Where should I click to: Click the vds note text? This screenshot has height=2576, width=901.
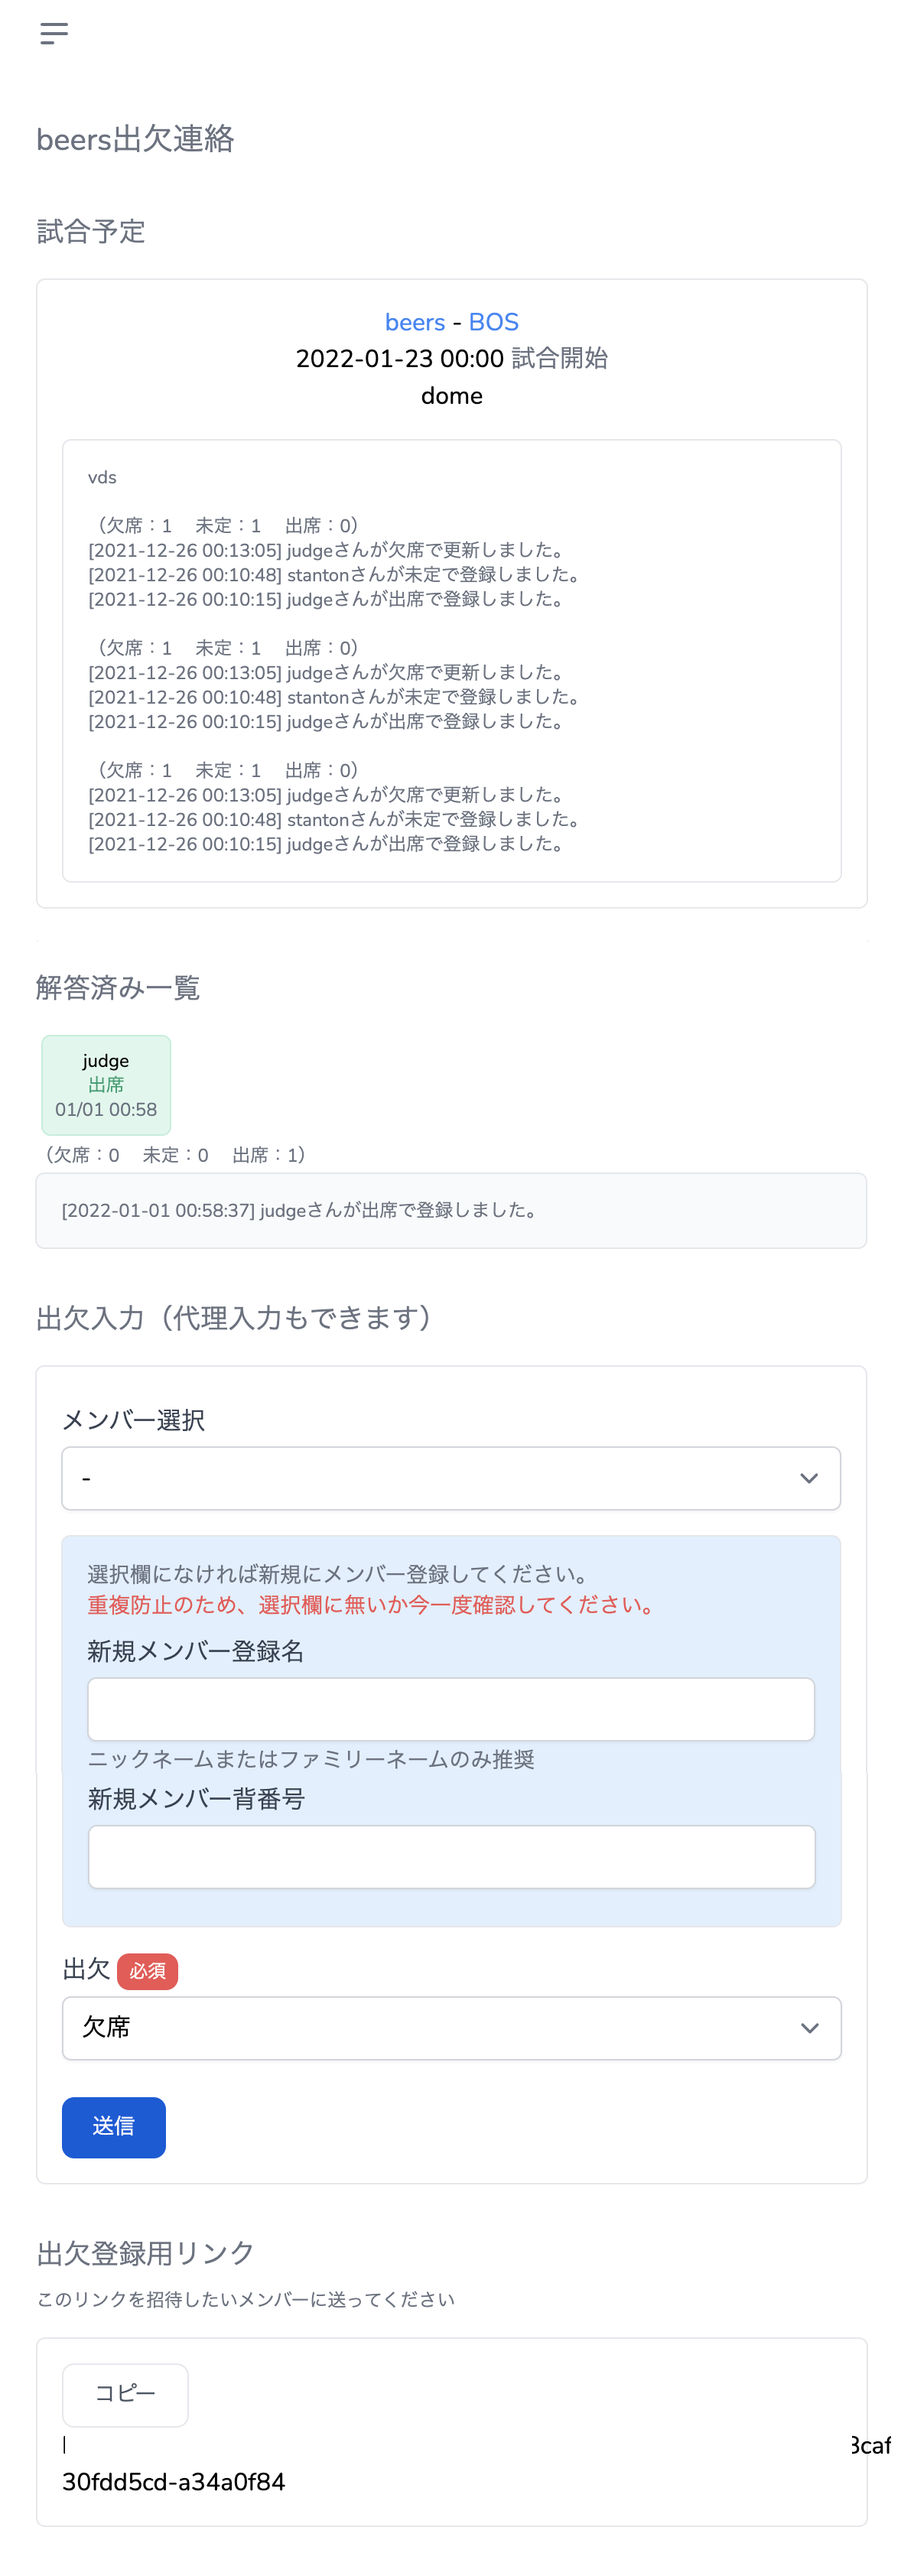click(102, 478)
